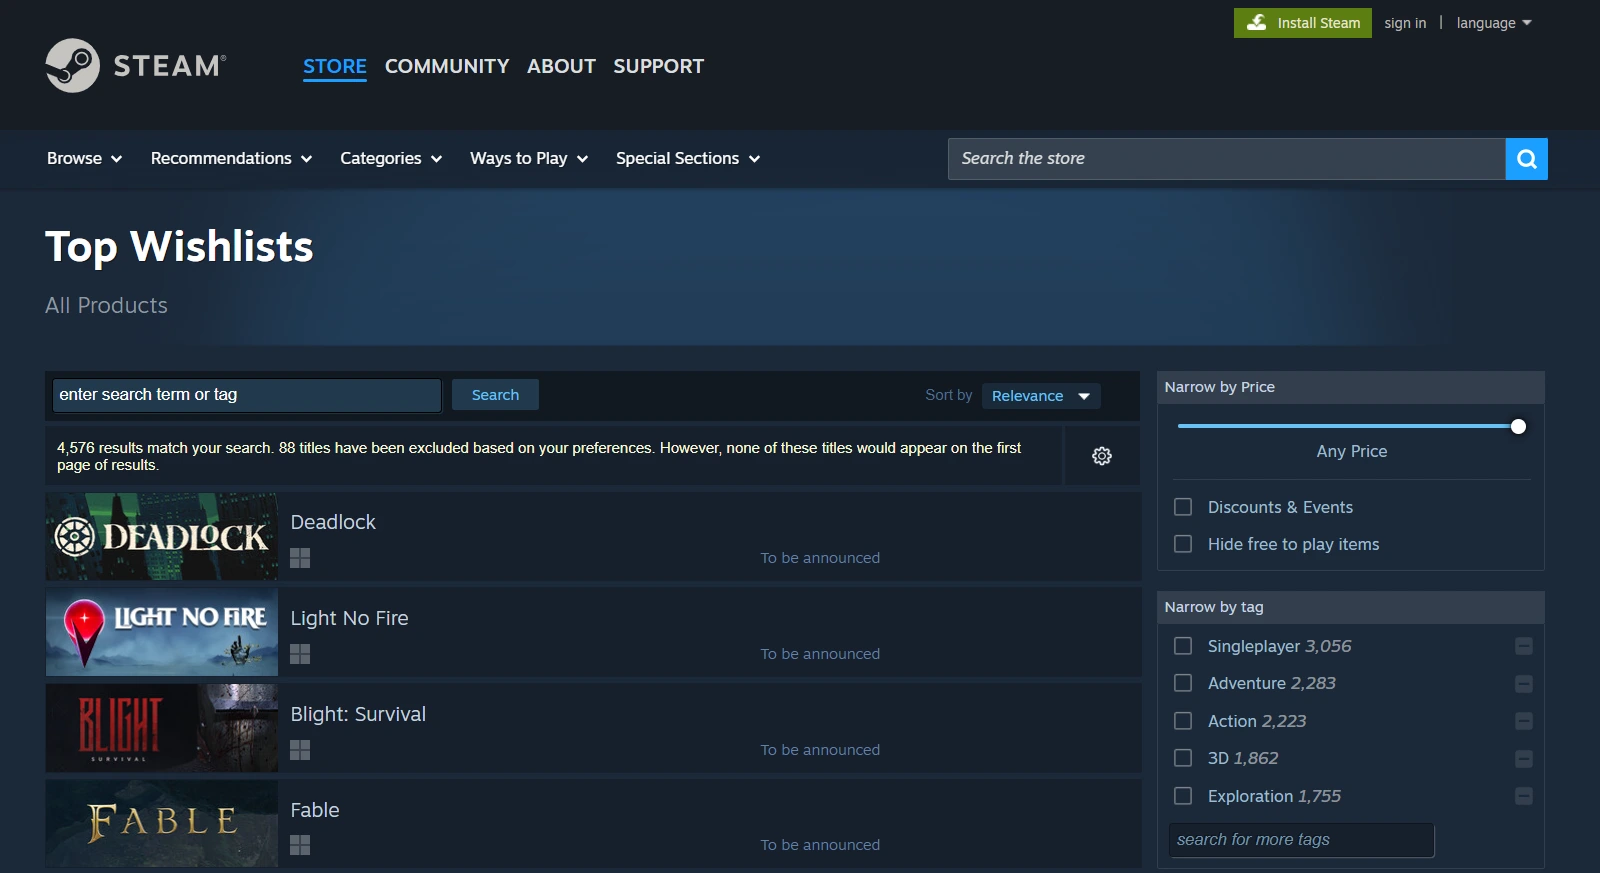
Task: Exclude the 3D tag with minus icon
Action: 1524,759
